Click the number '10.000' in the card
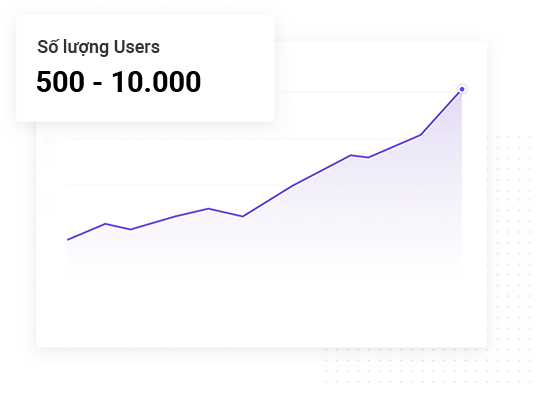The width and height of the screenshot is (540, 400). tap(156, 82)
